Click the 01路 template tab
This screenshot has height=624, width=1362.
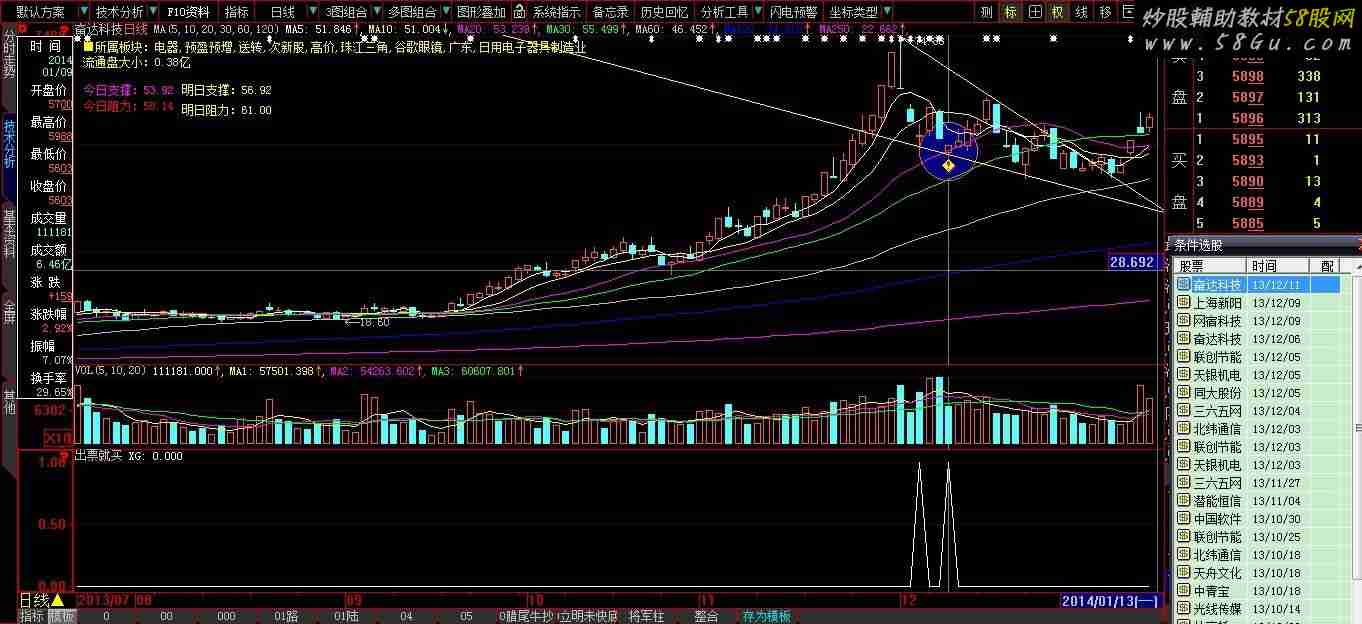click(286, 616)
